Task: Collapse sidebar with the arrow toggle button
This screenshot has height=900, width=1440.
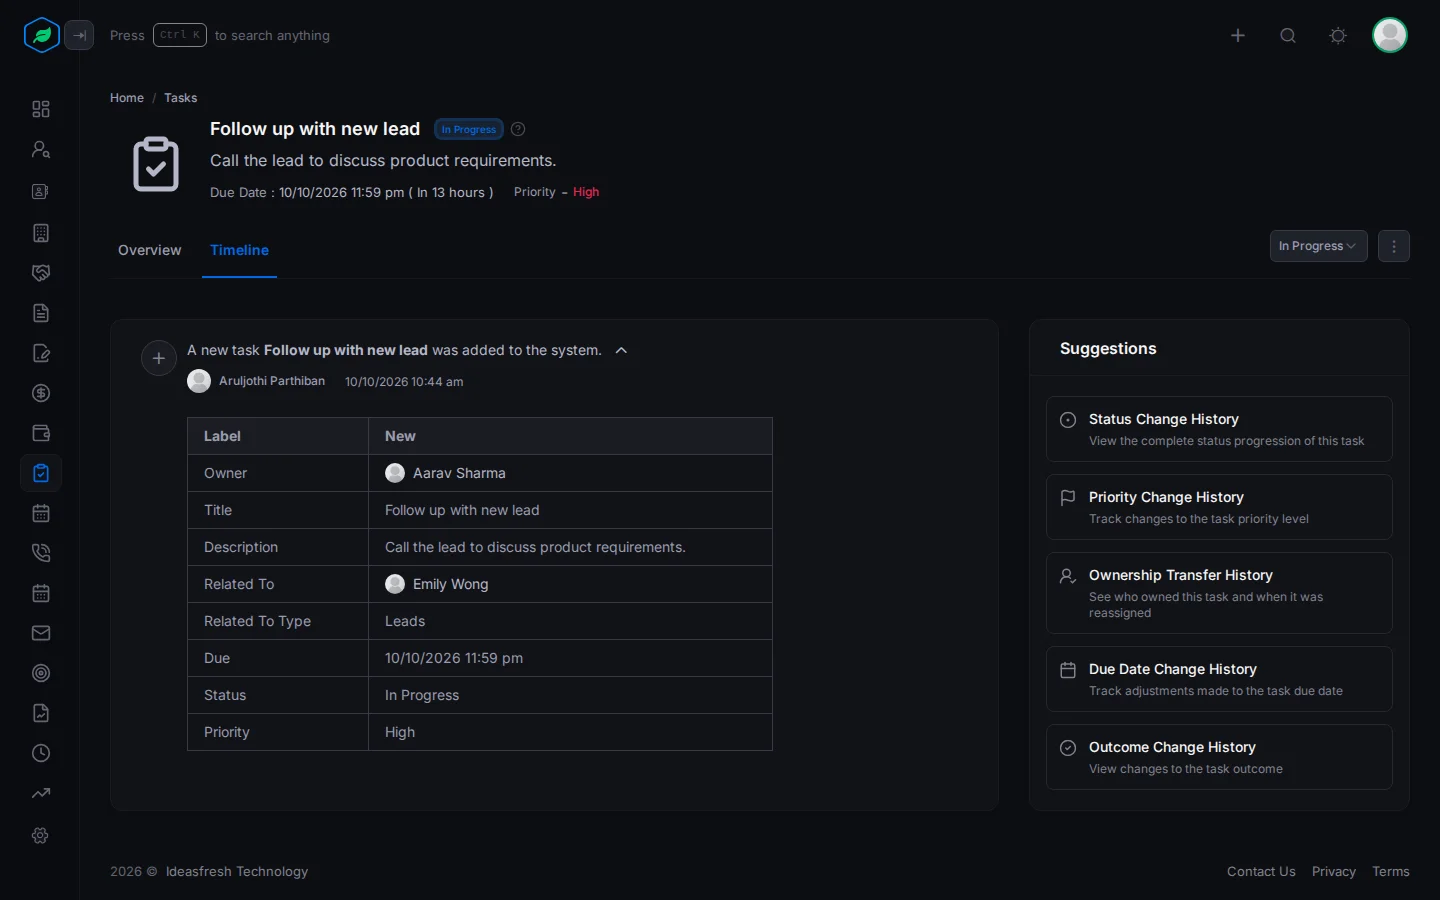Action: [79, 35]
